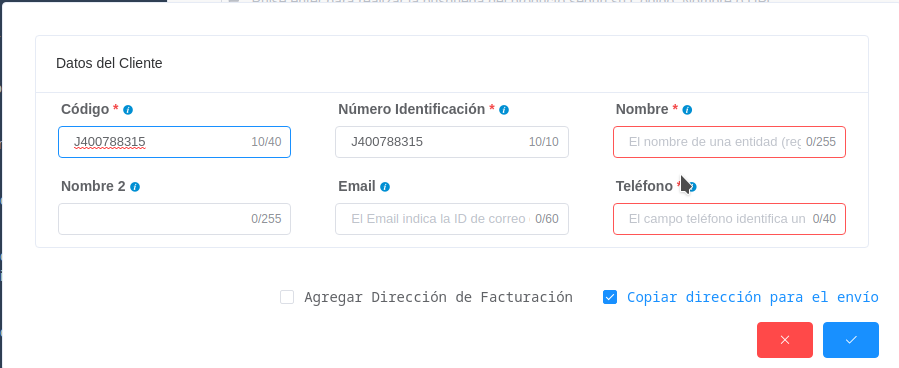
Task: Click into the Teléfono input field
Action: [729, 219]
